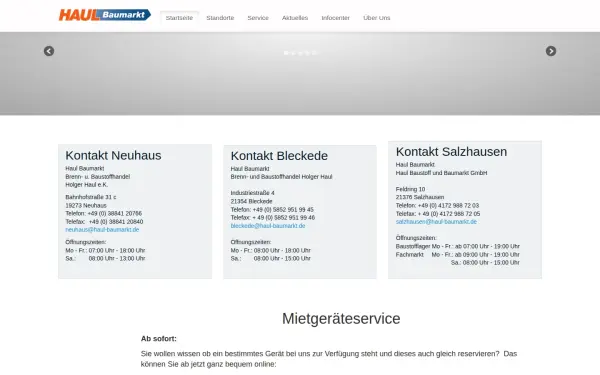Open the Startseite tab
The width and height of the screenshot is (600, 375).
click(179, 18)
